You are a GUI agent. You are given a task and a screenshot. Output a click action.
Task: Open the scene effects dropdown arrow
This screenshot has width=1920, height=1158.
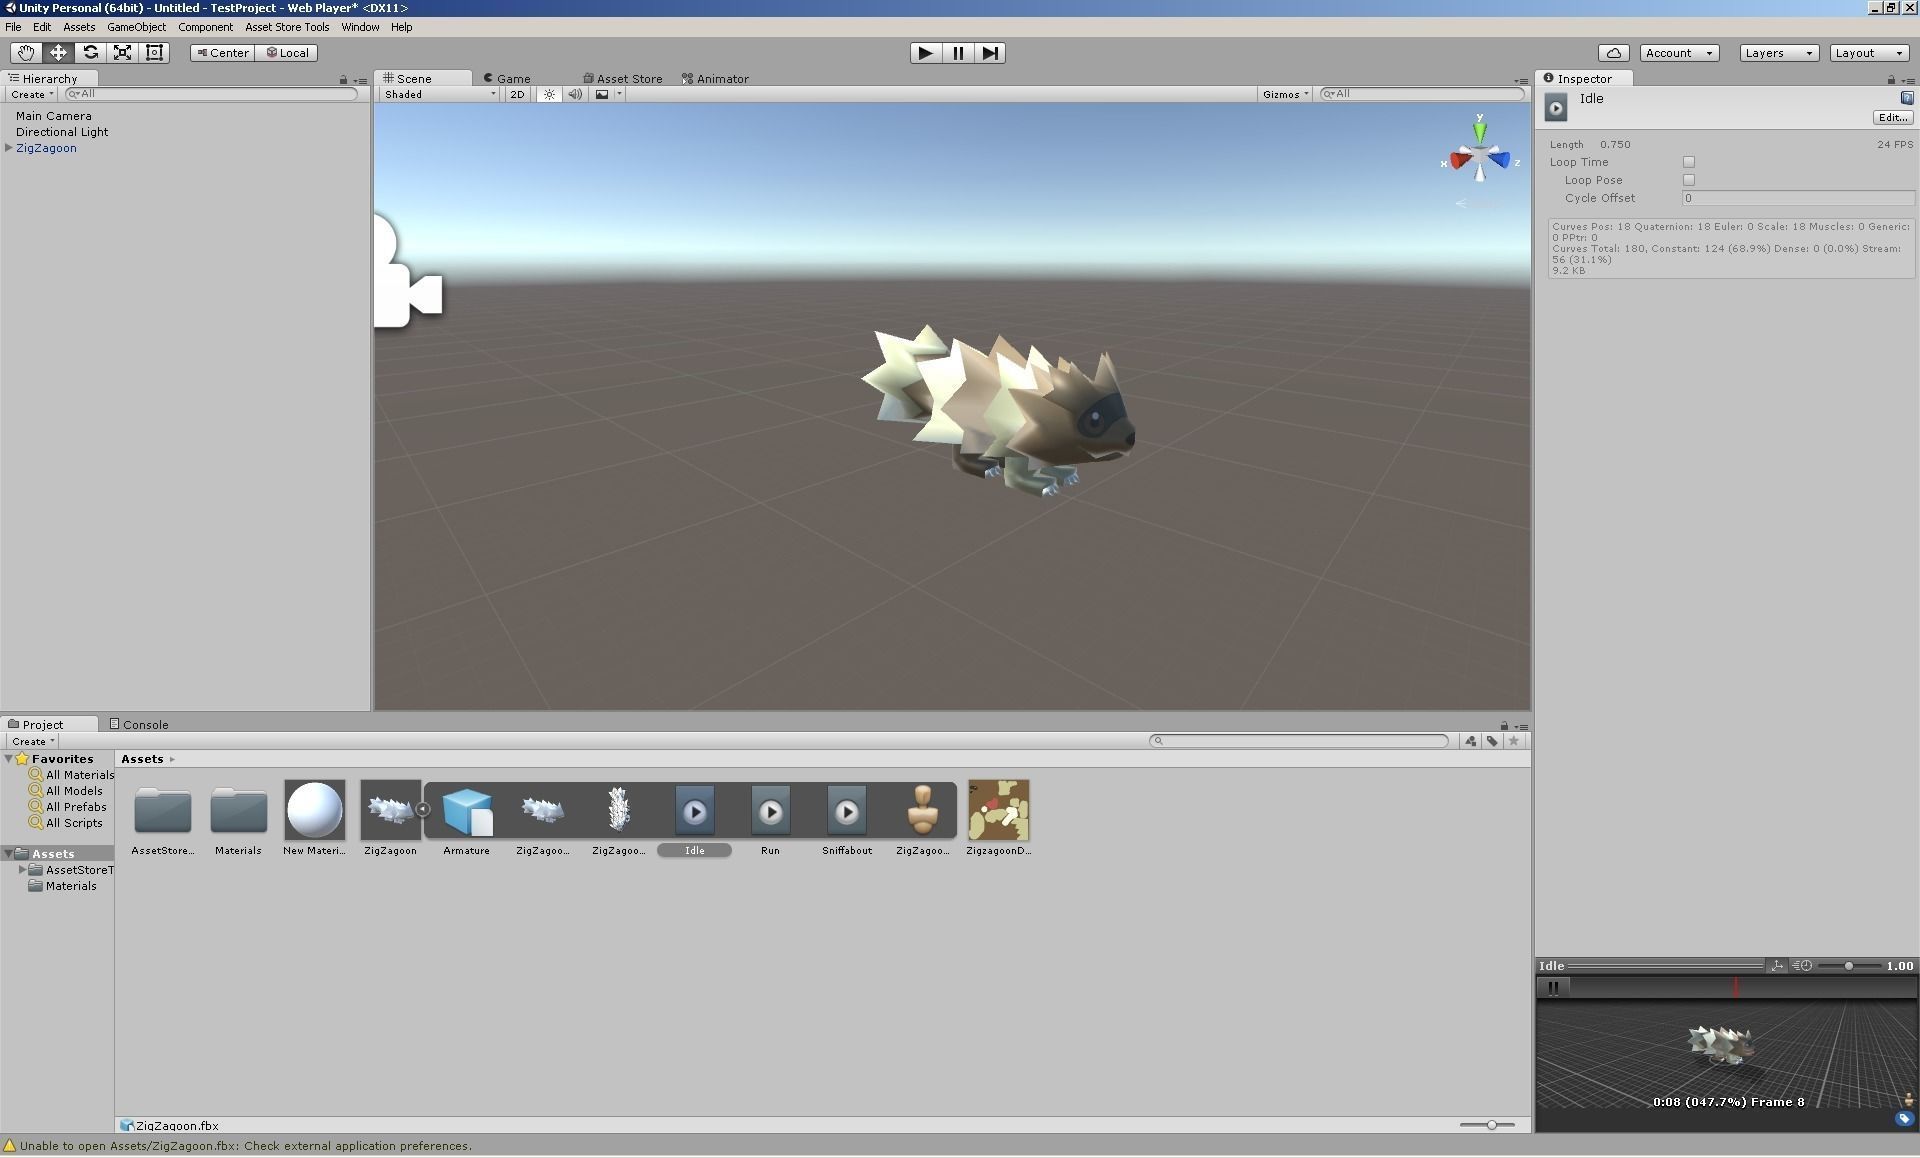point(619,94)
